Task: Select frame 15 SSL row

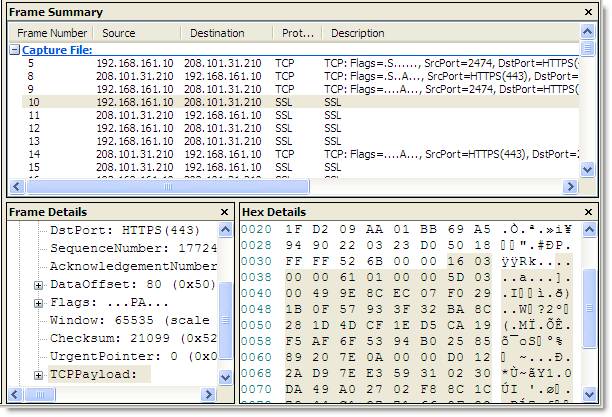Action: 301,167
